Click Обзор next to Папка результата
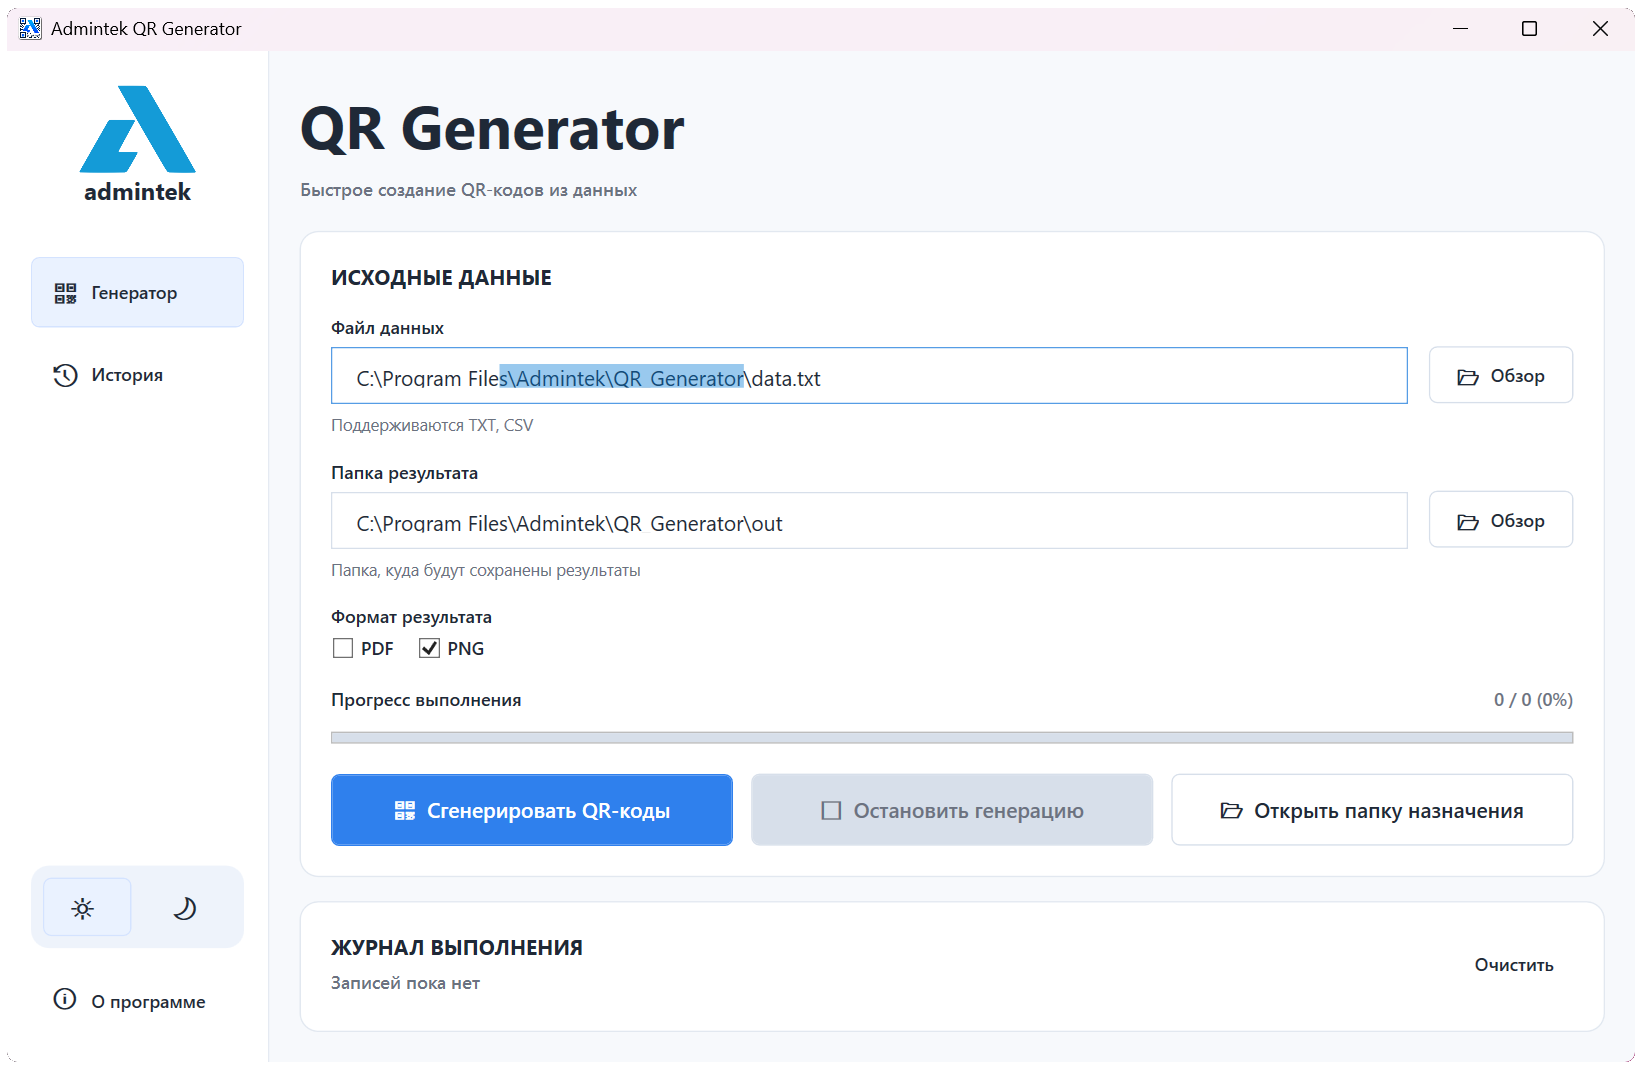 (1500, 520)
